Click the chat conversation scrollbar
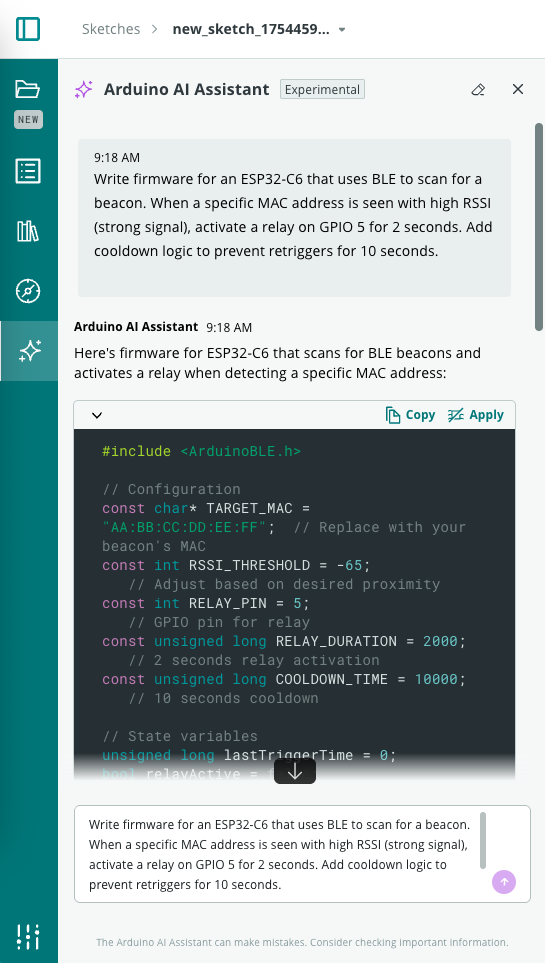Image resolution: width=545 pixels, height=963 pixels. tap(539, 227)
